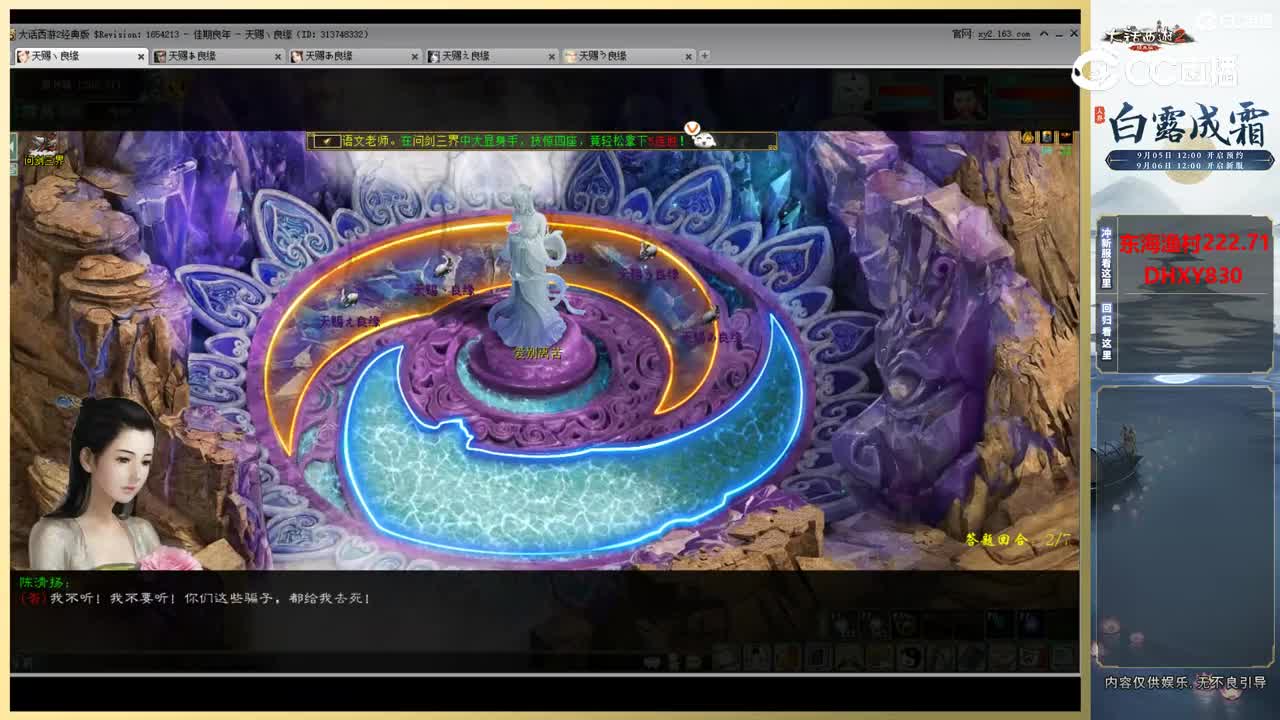
Task: Close the 天赐ま良缘 tab
Action: coord(277,57)
